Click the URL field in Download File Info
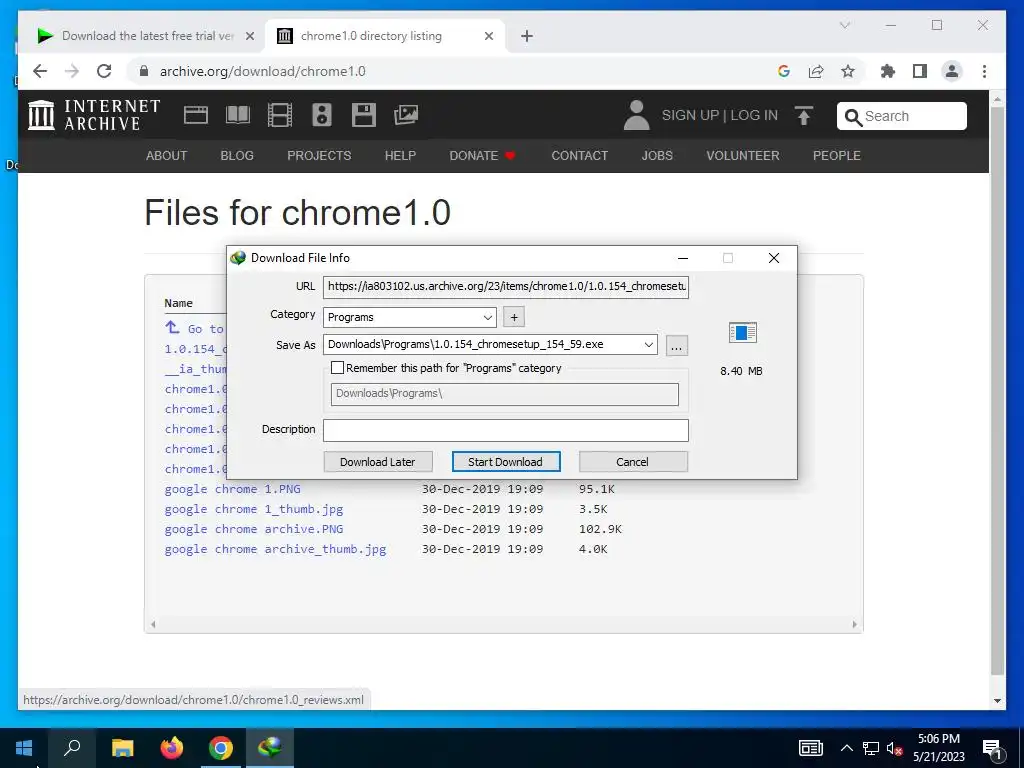Screen dimensions: 1024x768 click(505, 287)
